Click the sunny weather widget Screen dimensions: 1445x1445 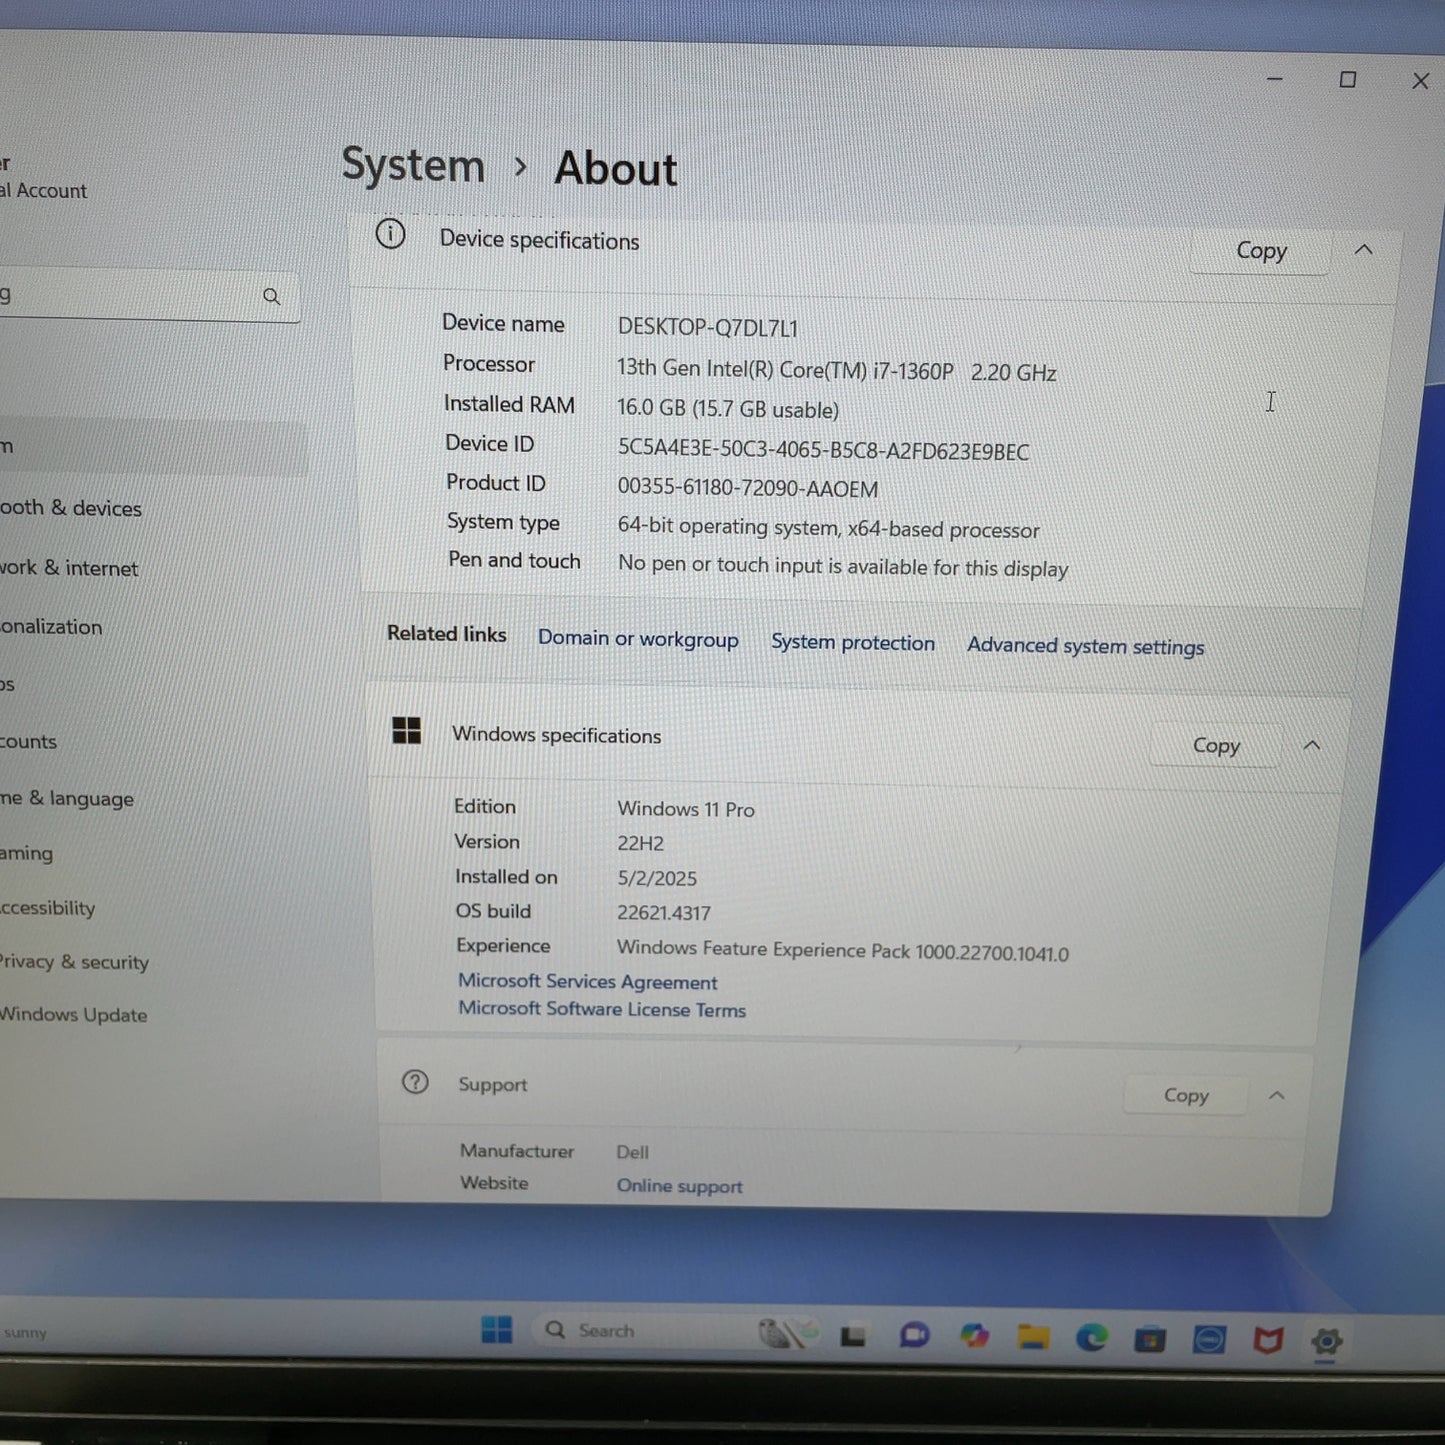25,1333
